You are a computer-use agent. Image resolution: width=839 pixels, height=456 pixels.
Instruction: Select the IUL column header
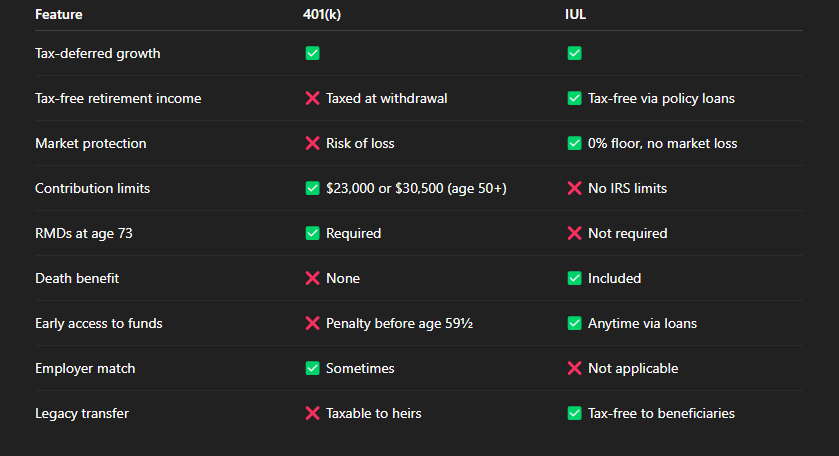[575, 14]
